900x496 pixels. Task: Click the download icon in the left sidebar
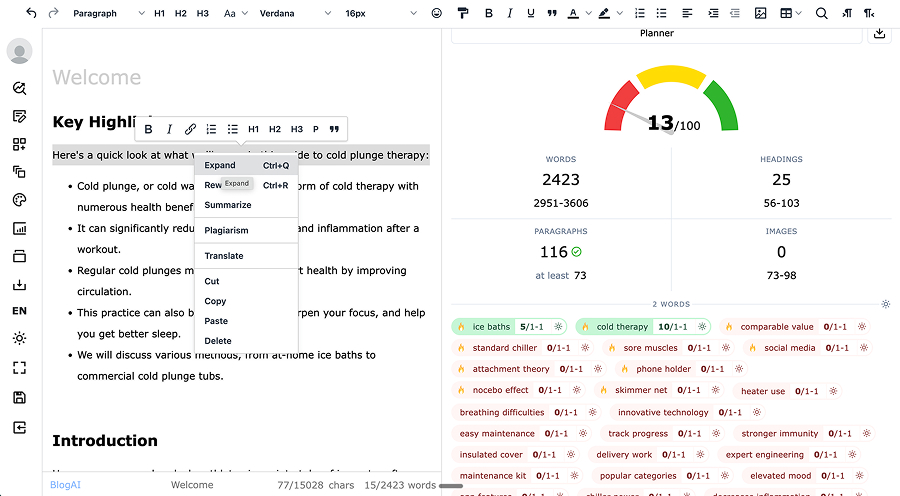[x=20, y=285]
